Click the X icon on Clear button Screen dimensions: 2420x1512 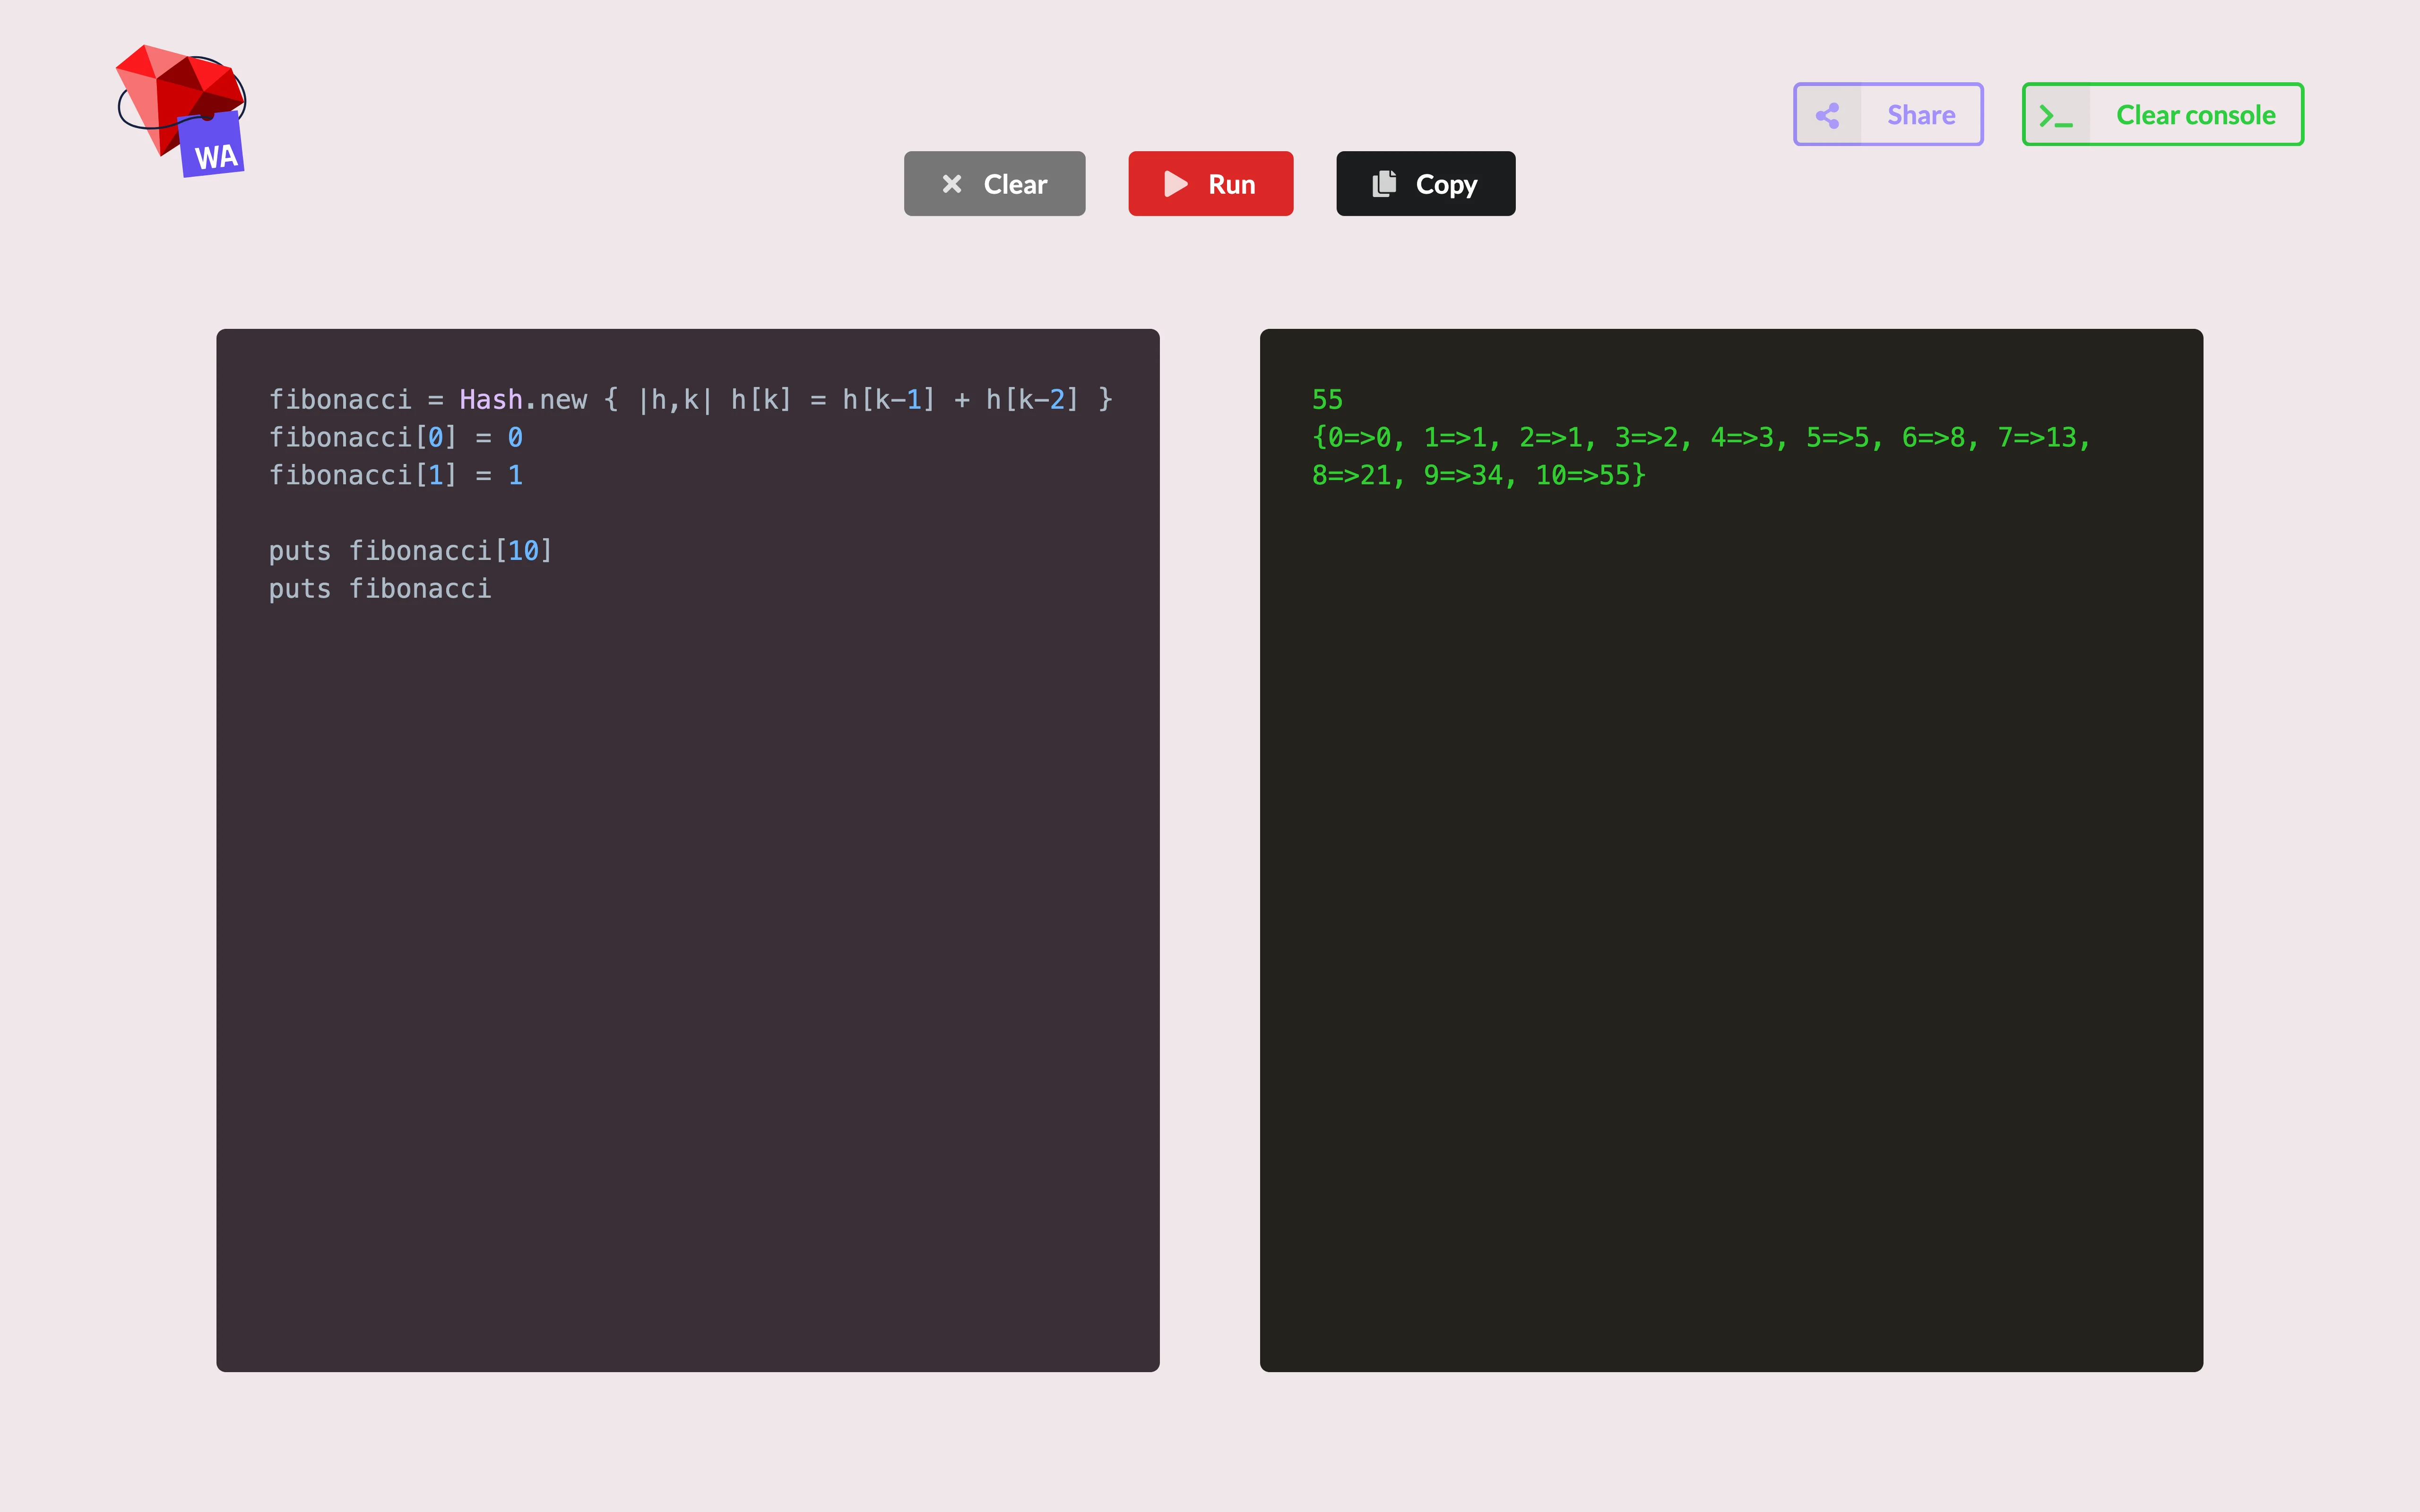click(x=951, y=184)
